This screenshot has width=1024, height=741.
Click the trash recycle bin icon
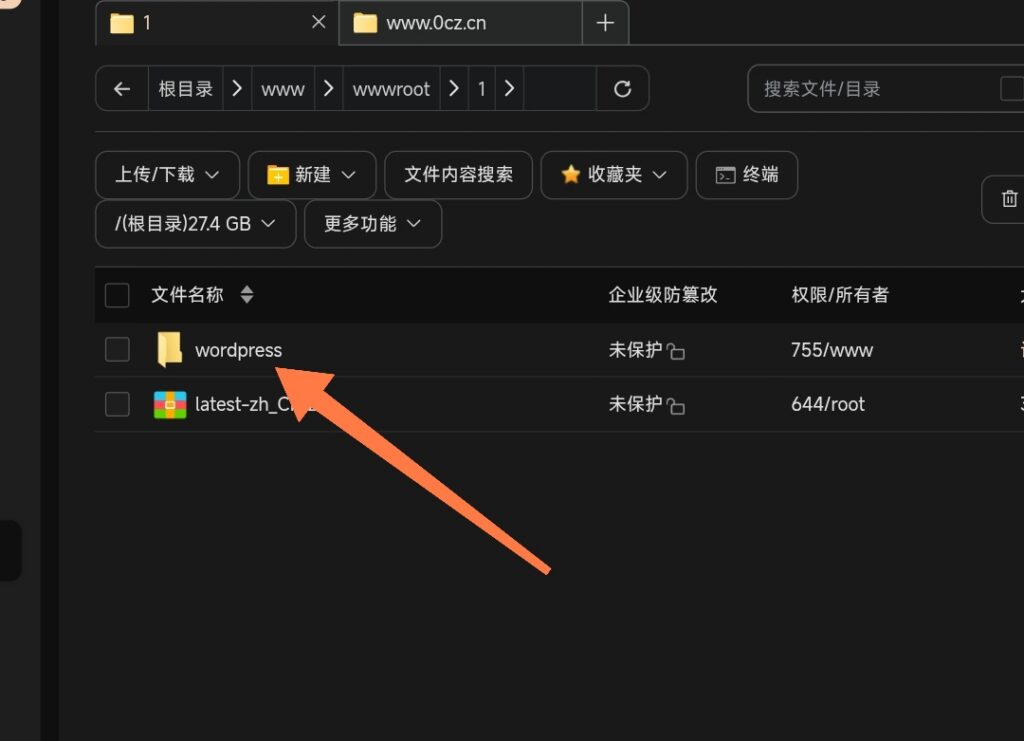point(1009,199)
